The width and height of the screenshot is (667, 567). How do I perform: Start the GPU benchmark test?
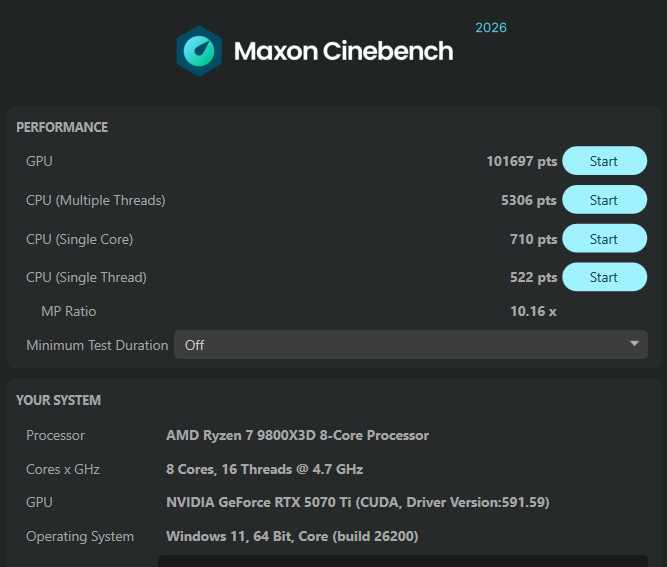coord(604,161)
